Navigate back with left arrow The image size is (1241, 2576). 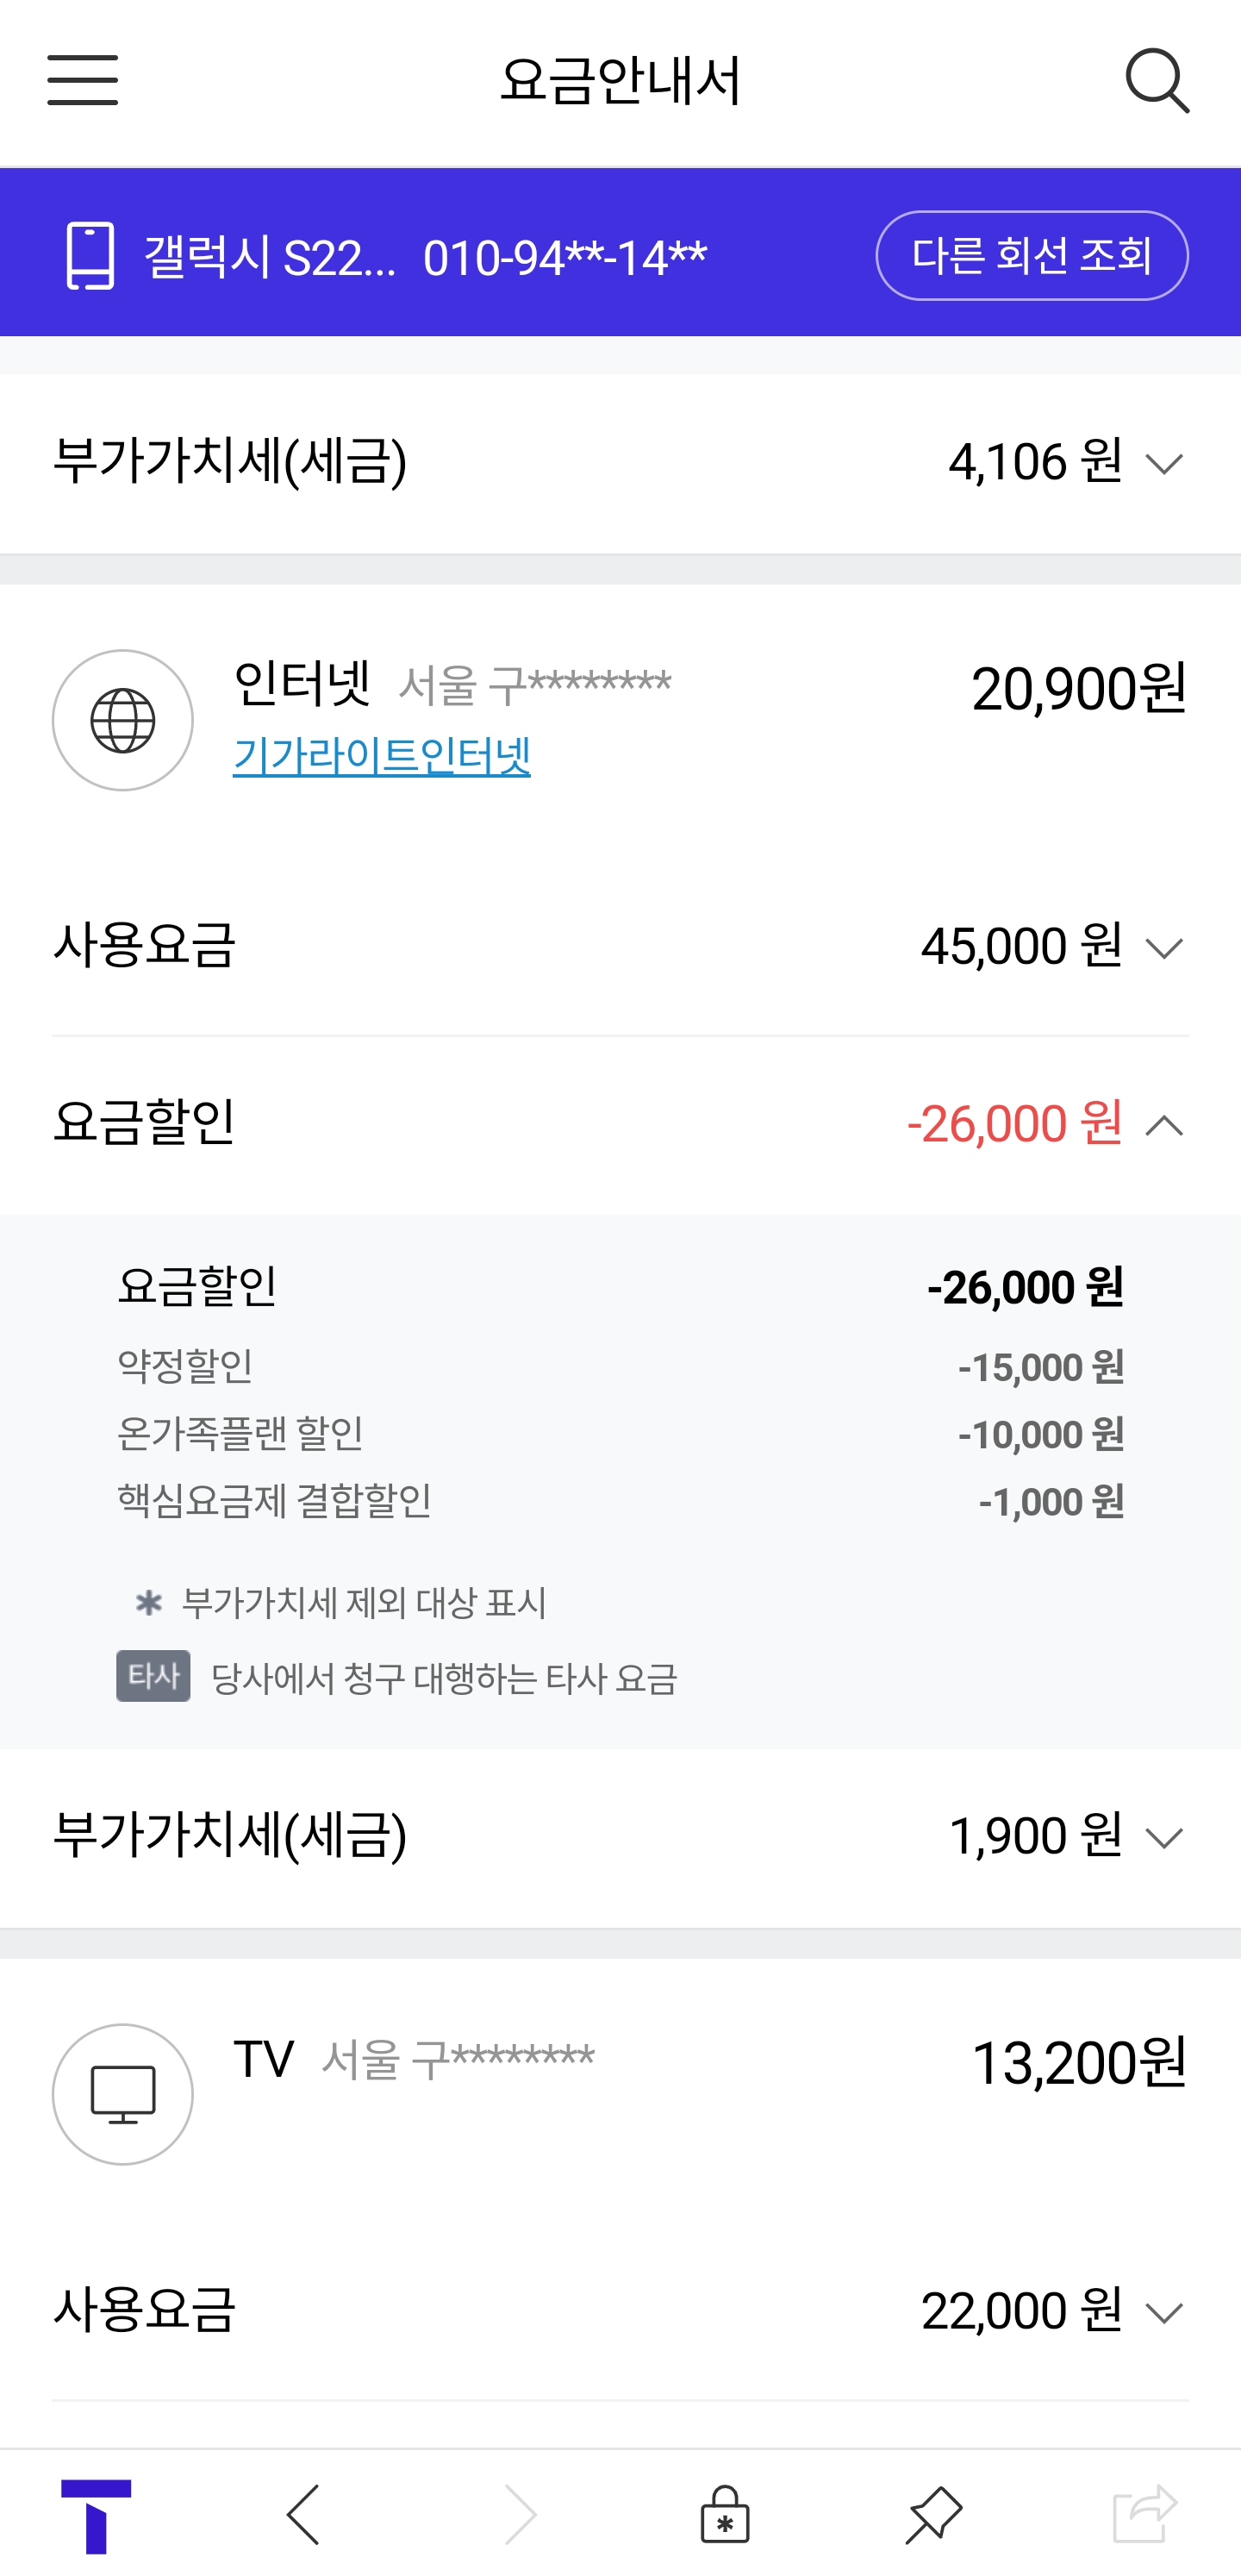303,2514
